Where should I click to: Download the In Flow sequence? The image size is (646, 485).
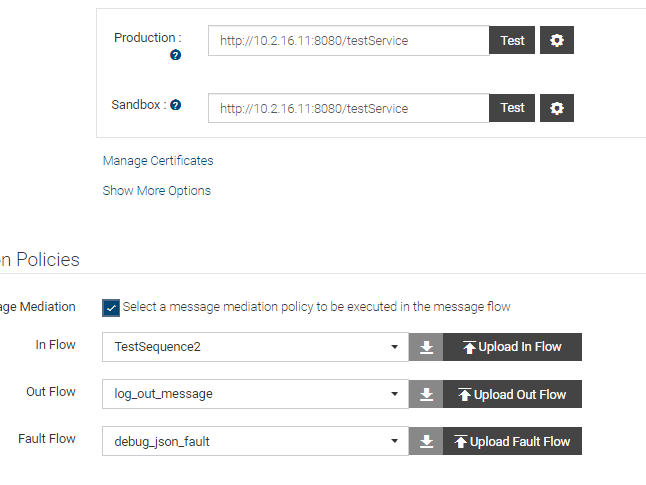(426, 347)
